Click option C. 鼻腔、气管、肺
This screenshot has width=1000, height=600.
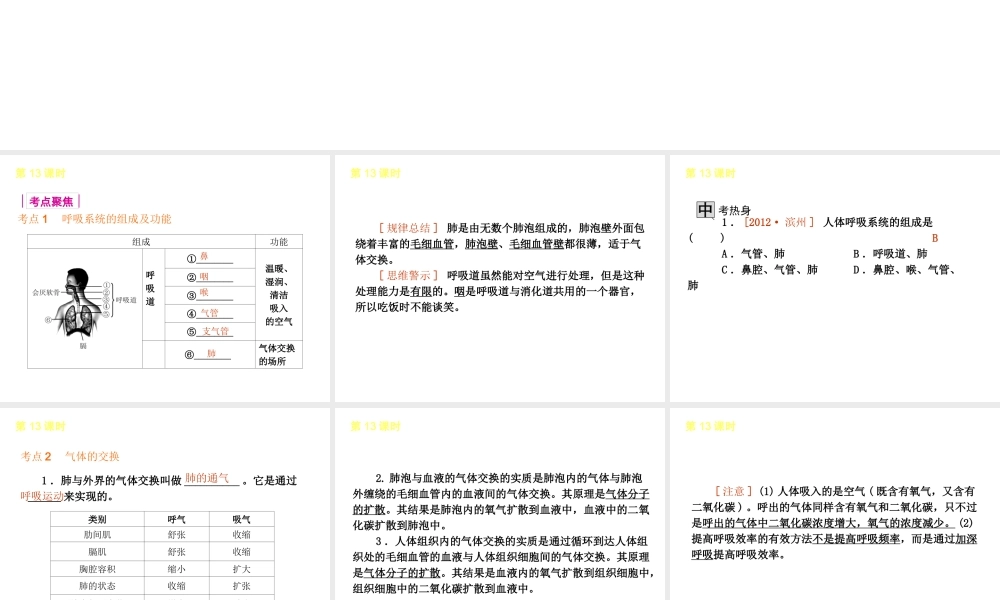(770, 270)
